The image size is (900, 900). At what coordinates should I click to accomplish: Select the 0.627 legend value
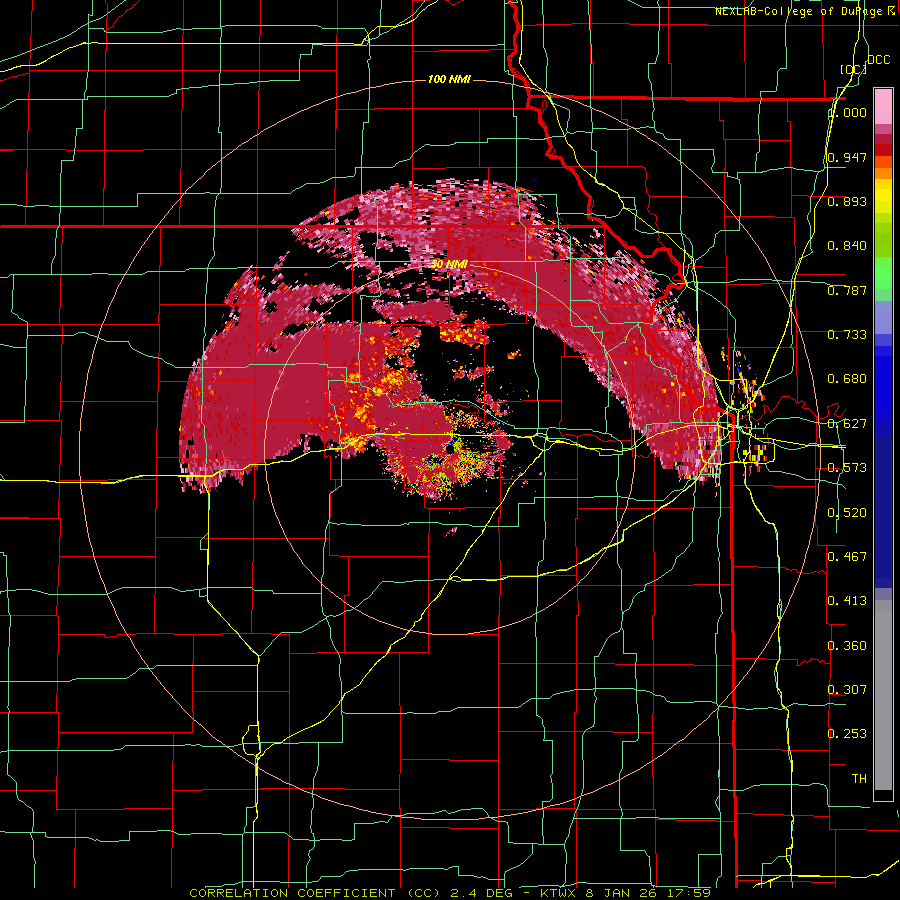[x=847, y=424]
